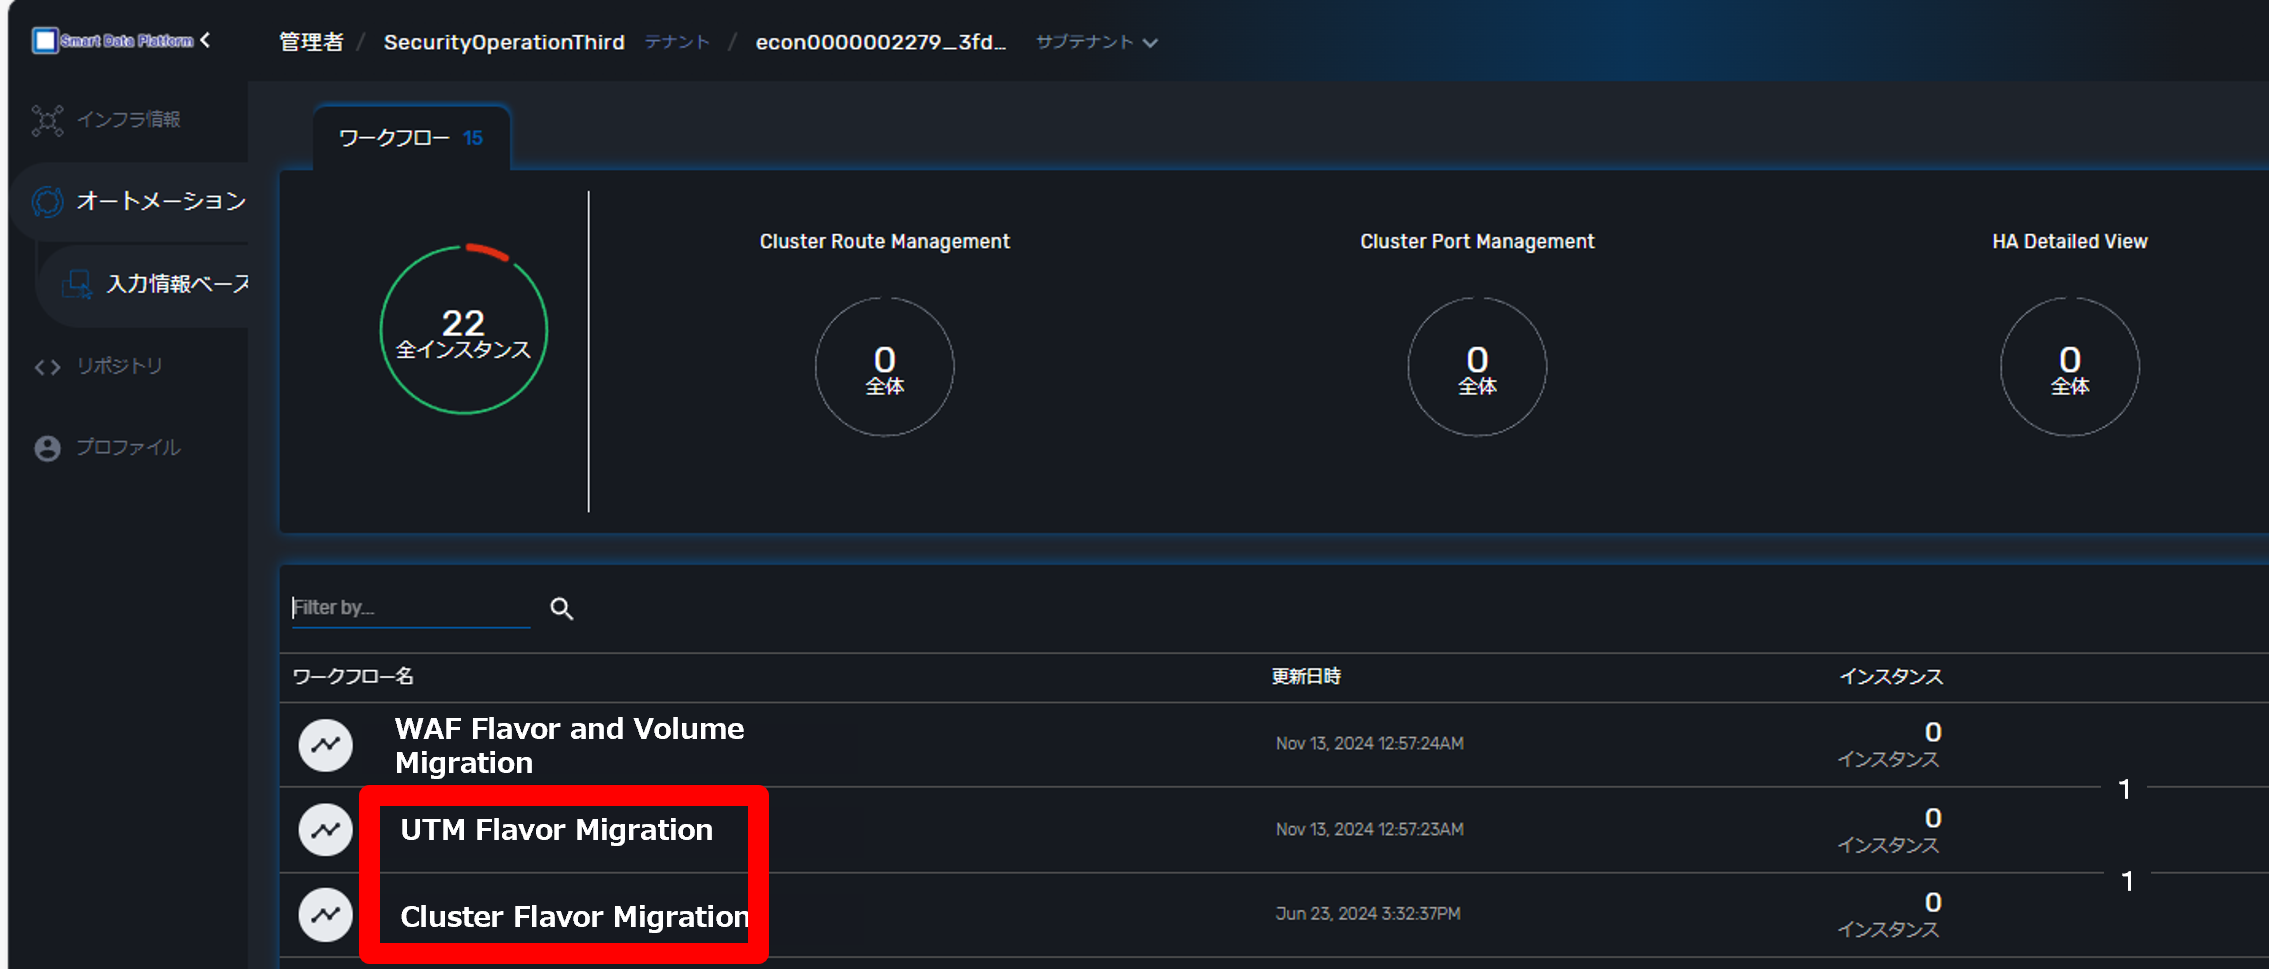2269x969 pixels.
Task: Select the オートメーション sidebar icon
Action: tap(47, 202)
